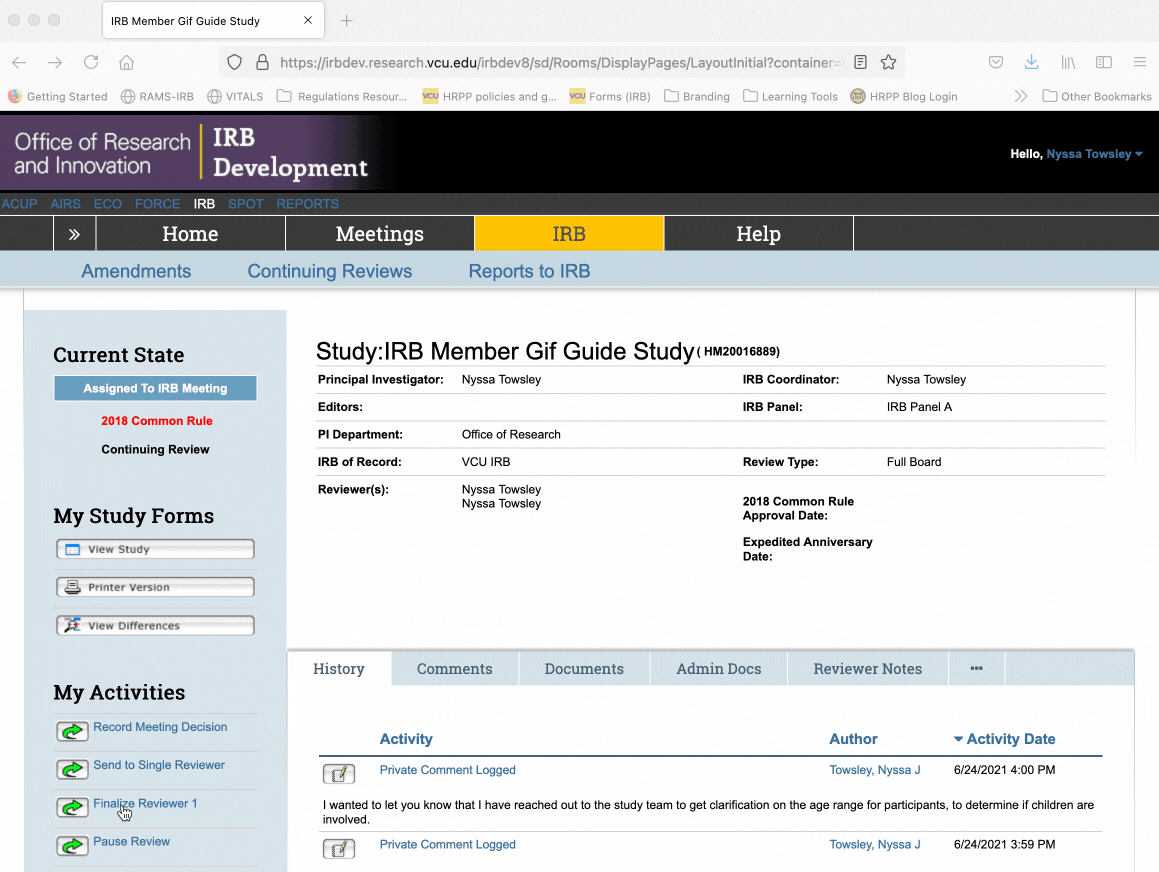Open the Documents tab

pos(584,669)
